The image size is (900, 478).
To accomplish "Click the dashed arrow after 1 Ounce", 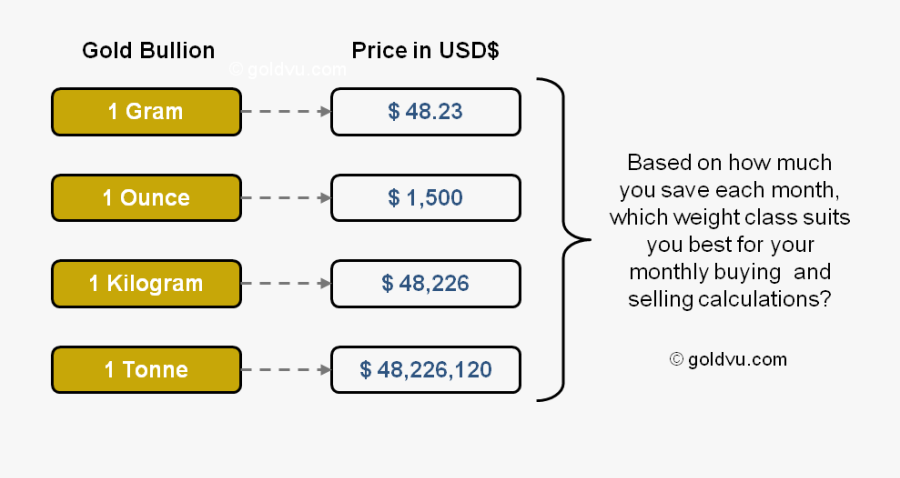I will 286,198.
